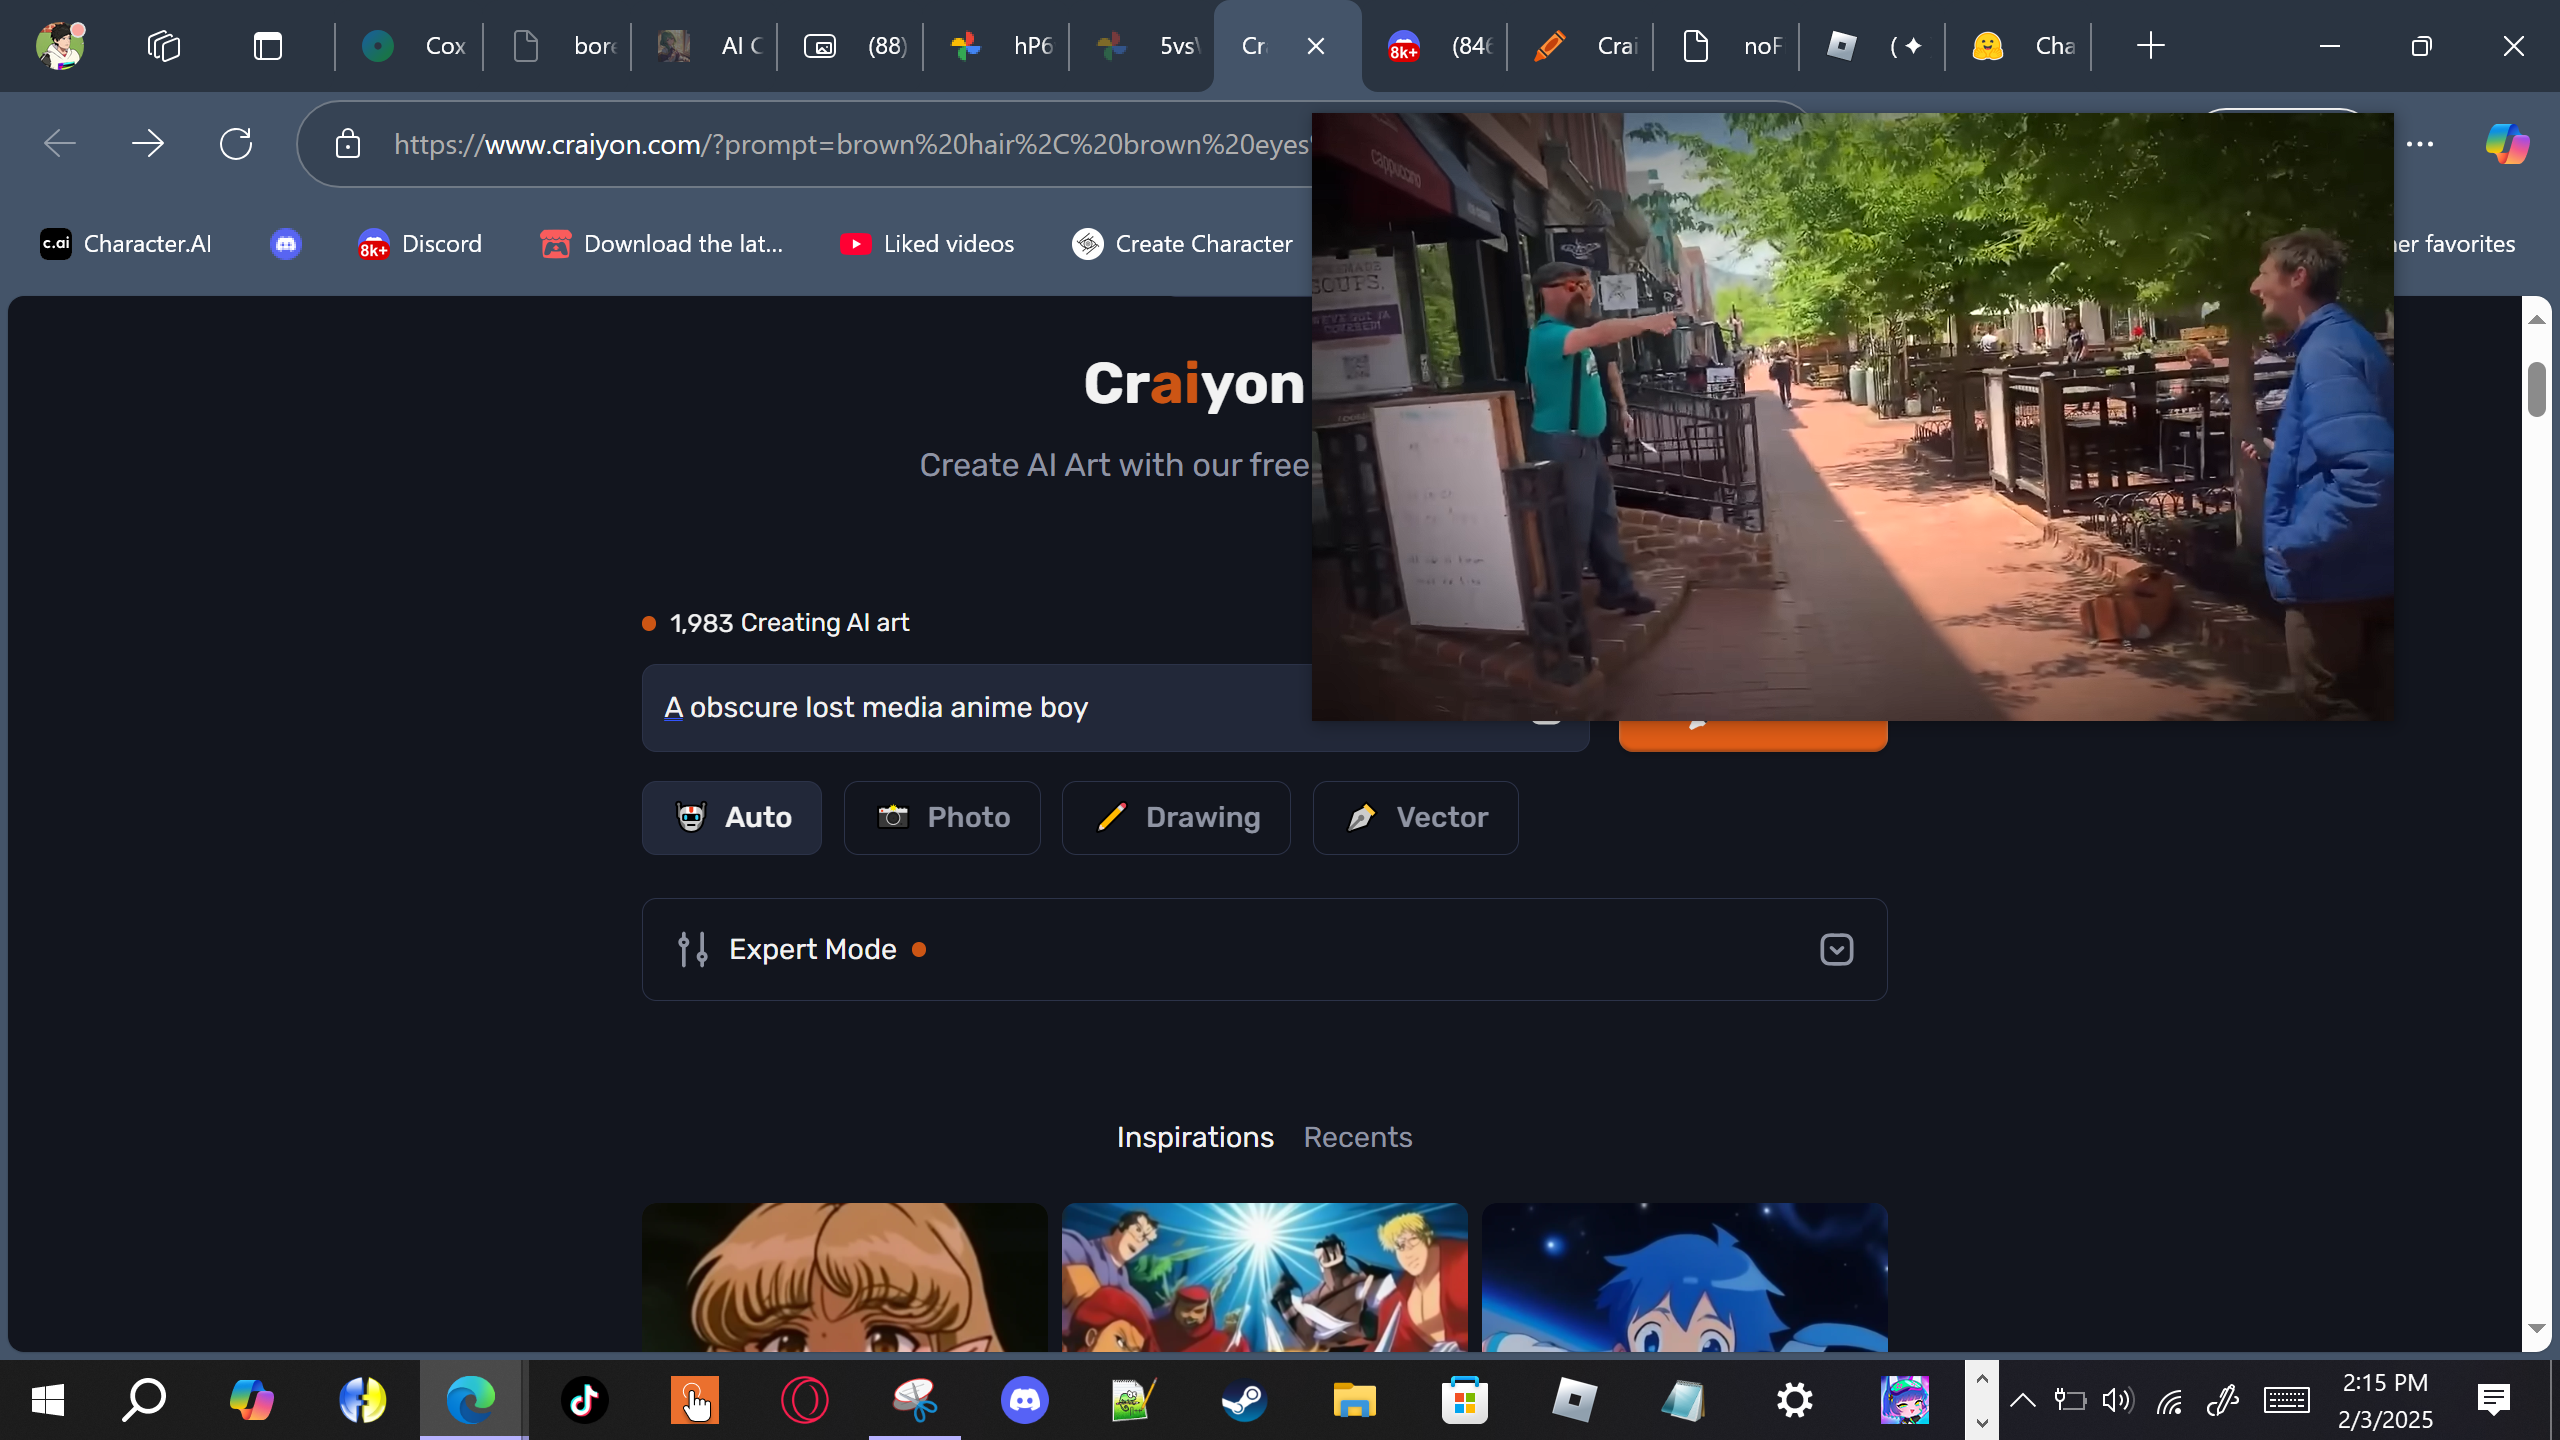
Task: Click the Craiyon logo heading
Action: pos(1195,384)
